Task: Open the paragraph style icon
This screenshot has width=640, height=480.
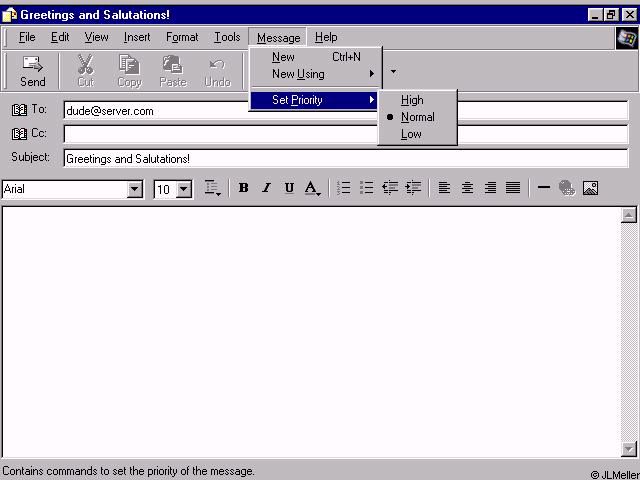Action: 212,188
